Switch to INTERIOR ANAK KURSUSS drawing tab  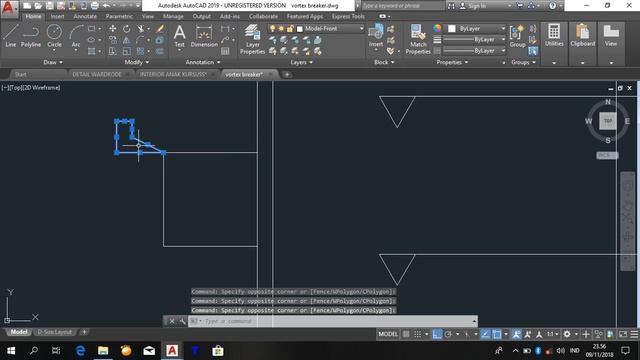(x=173, y=74)
